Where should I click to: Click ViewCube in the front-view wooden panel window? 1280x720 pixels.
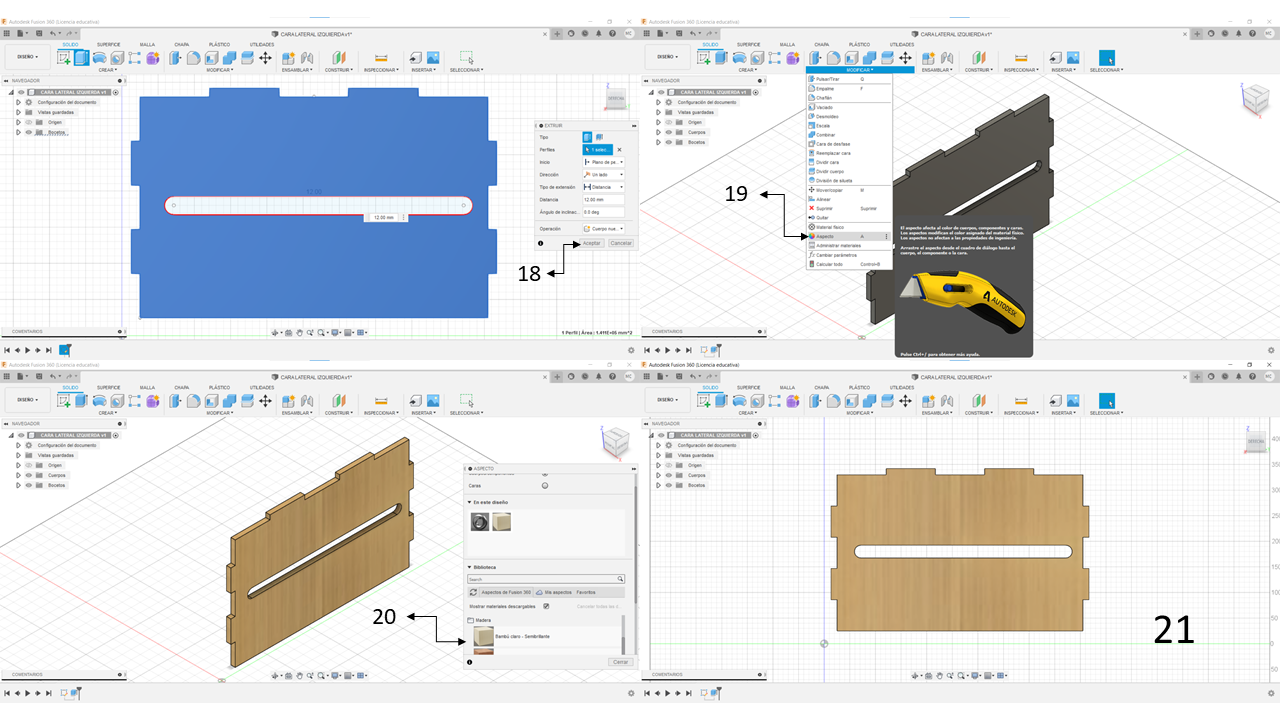pyautogui.click(x=1255, y=443)
